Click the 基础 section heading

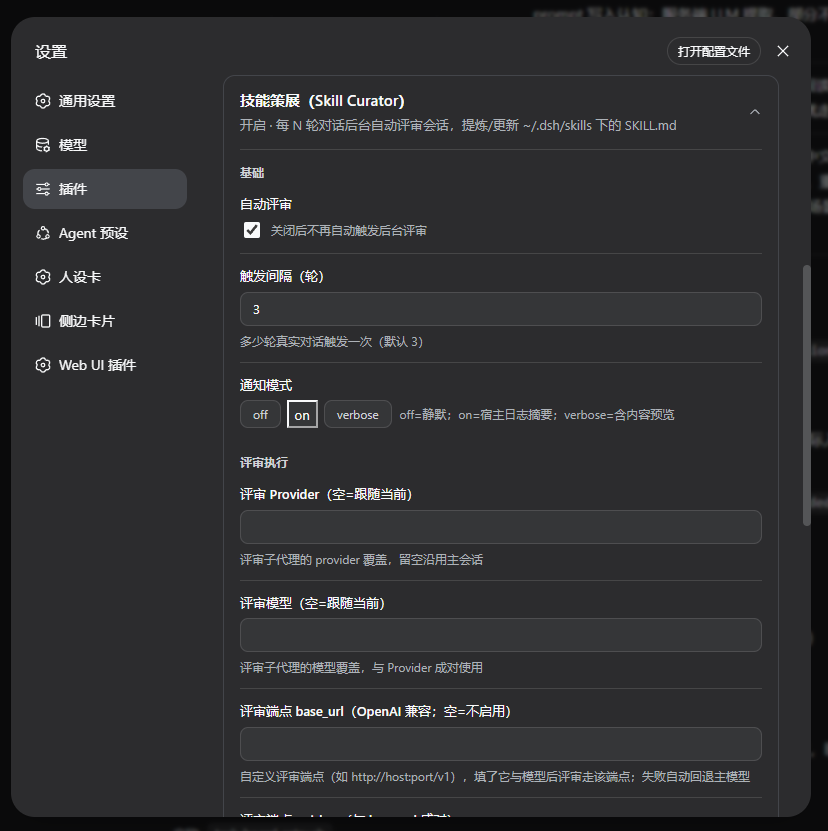(252, 173)
